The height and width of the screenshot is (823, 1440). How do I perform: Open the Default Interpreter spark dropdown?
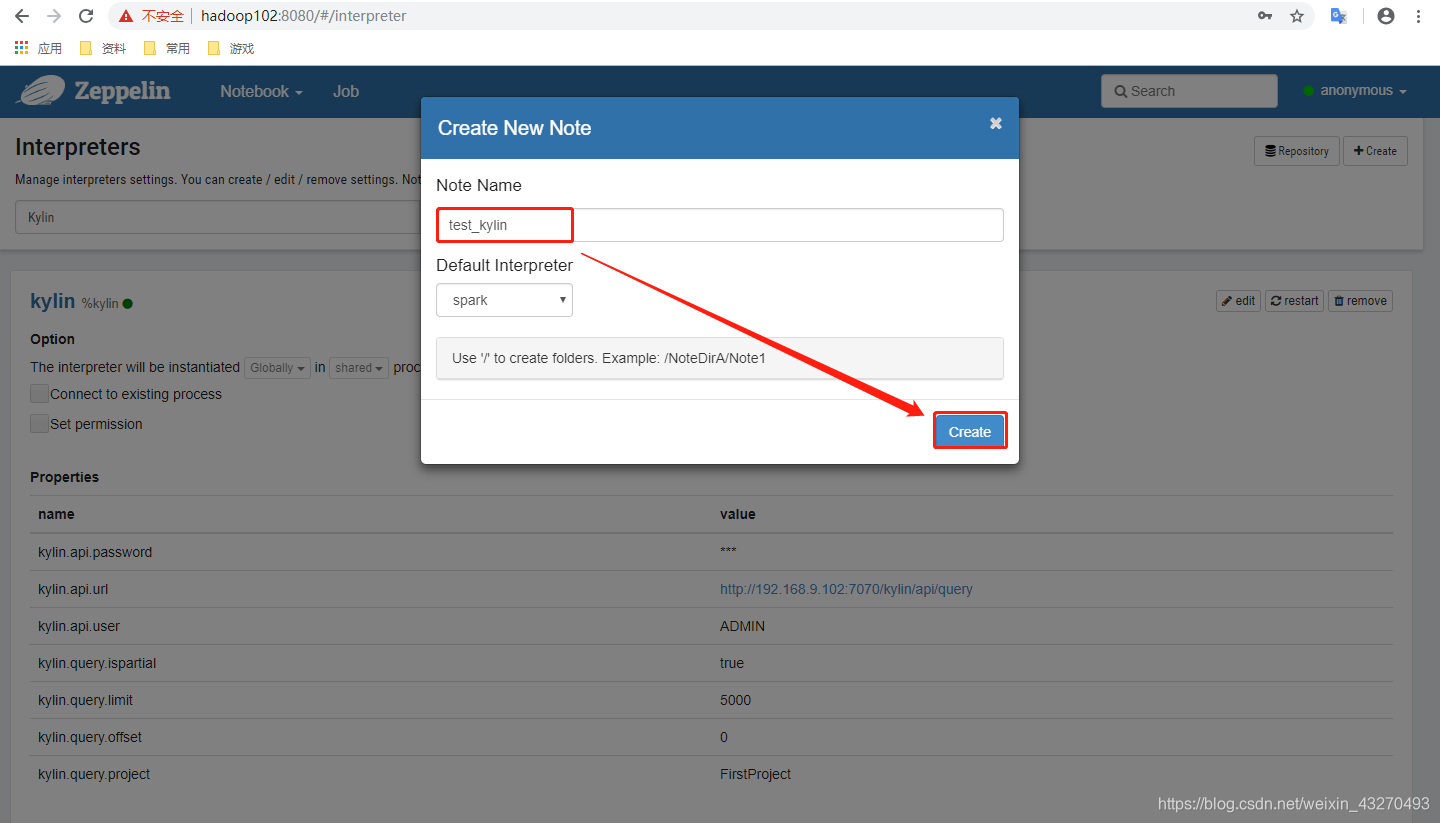tap(505, 300)
